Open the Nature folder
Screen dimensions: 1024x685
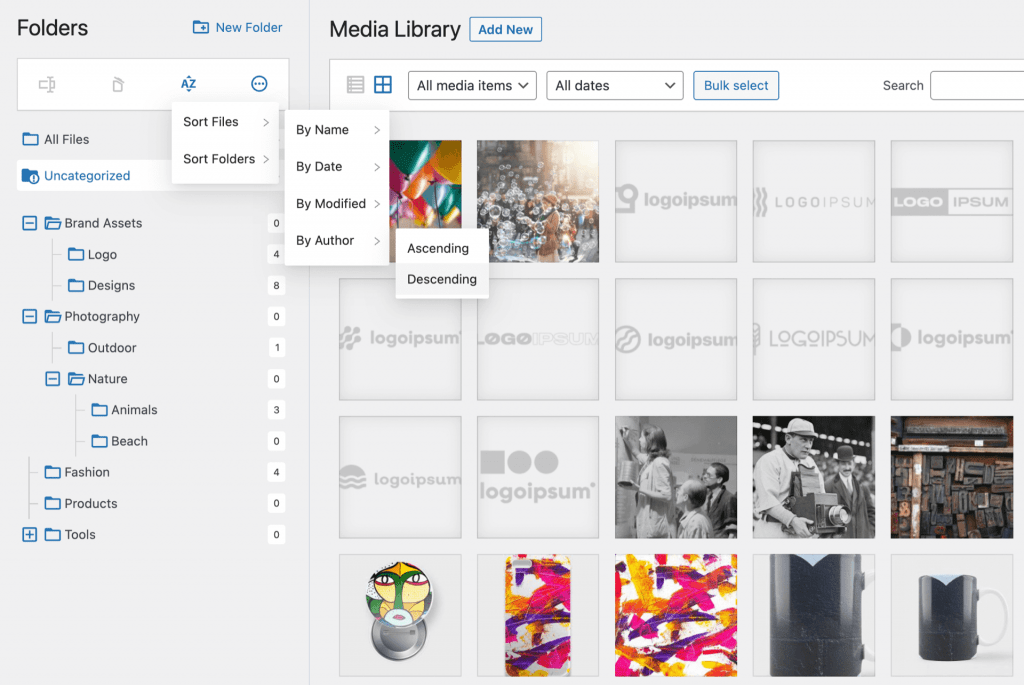98,379
